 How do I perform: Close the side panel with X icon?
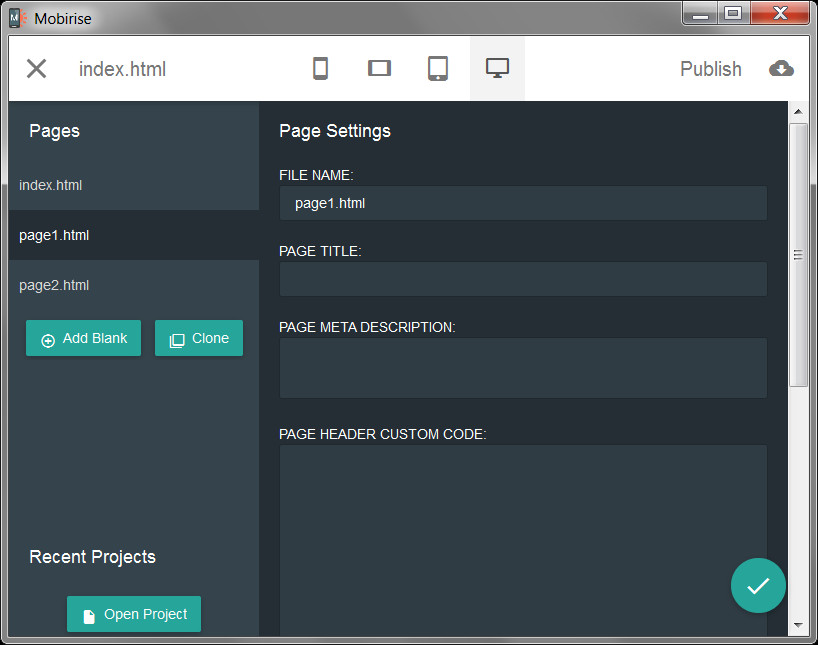pos(36,69)
